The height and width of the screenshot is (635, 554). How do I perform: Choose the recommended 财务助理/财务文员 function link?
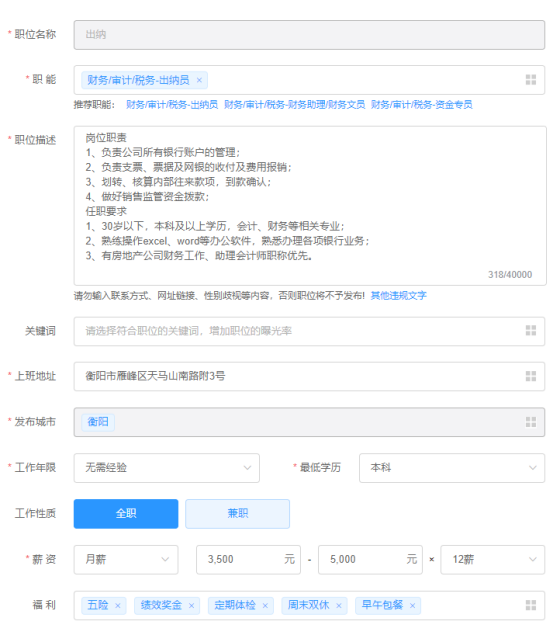pyautogui.click(x=294, y=104)
